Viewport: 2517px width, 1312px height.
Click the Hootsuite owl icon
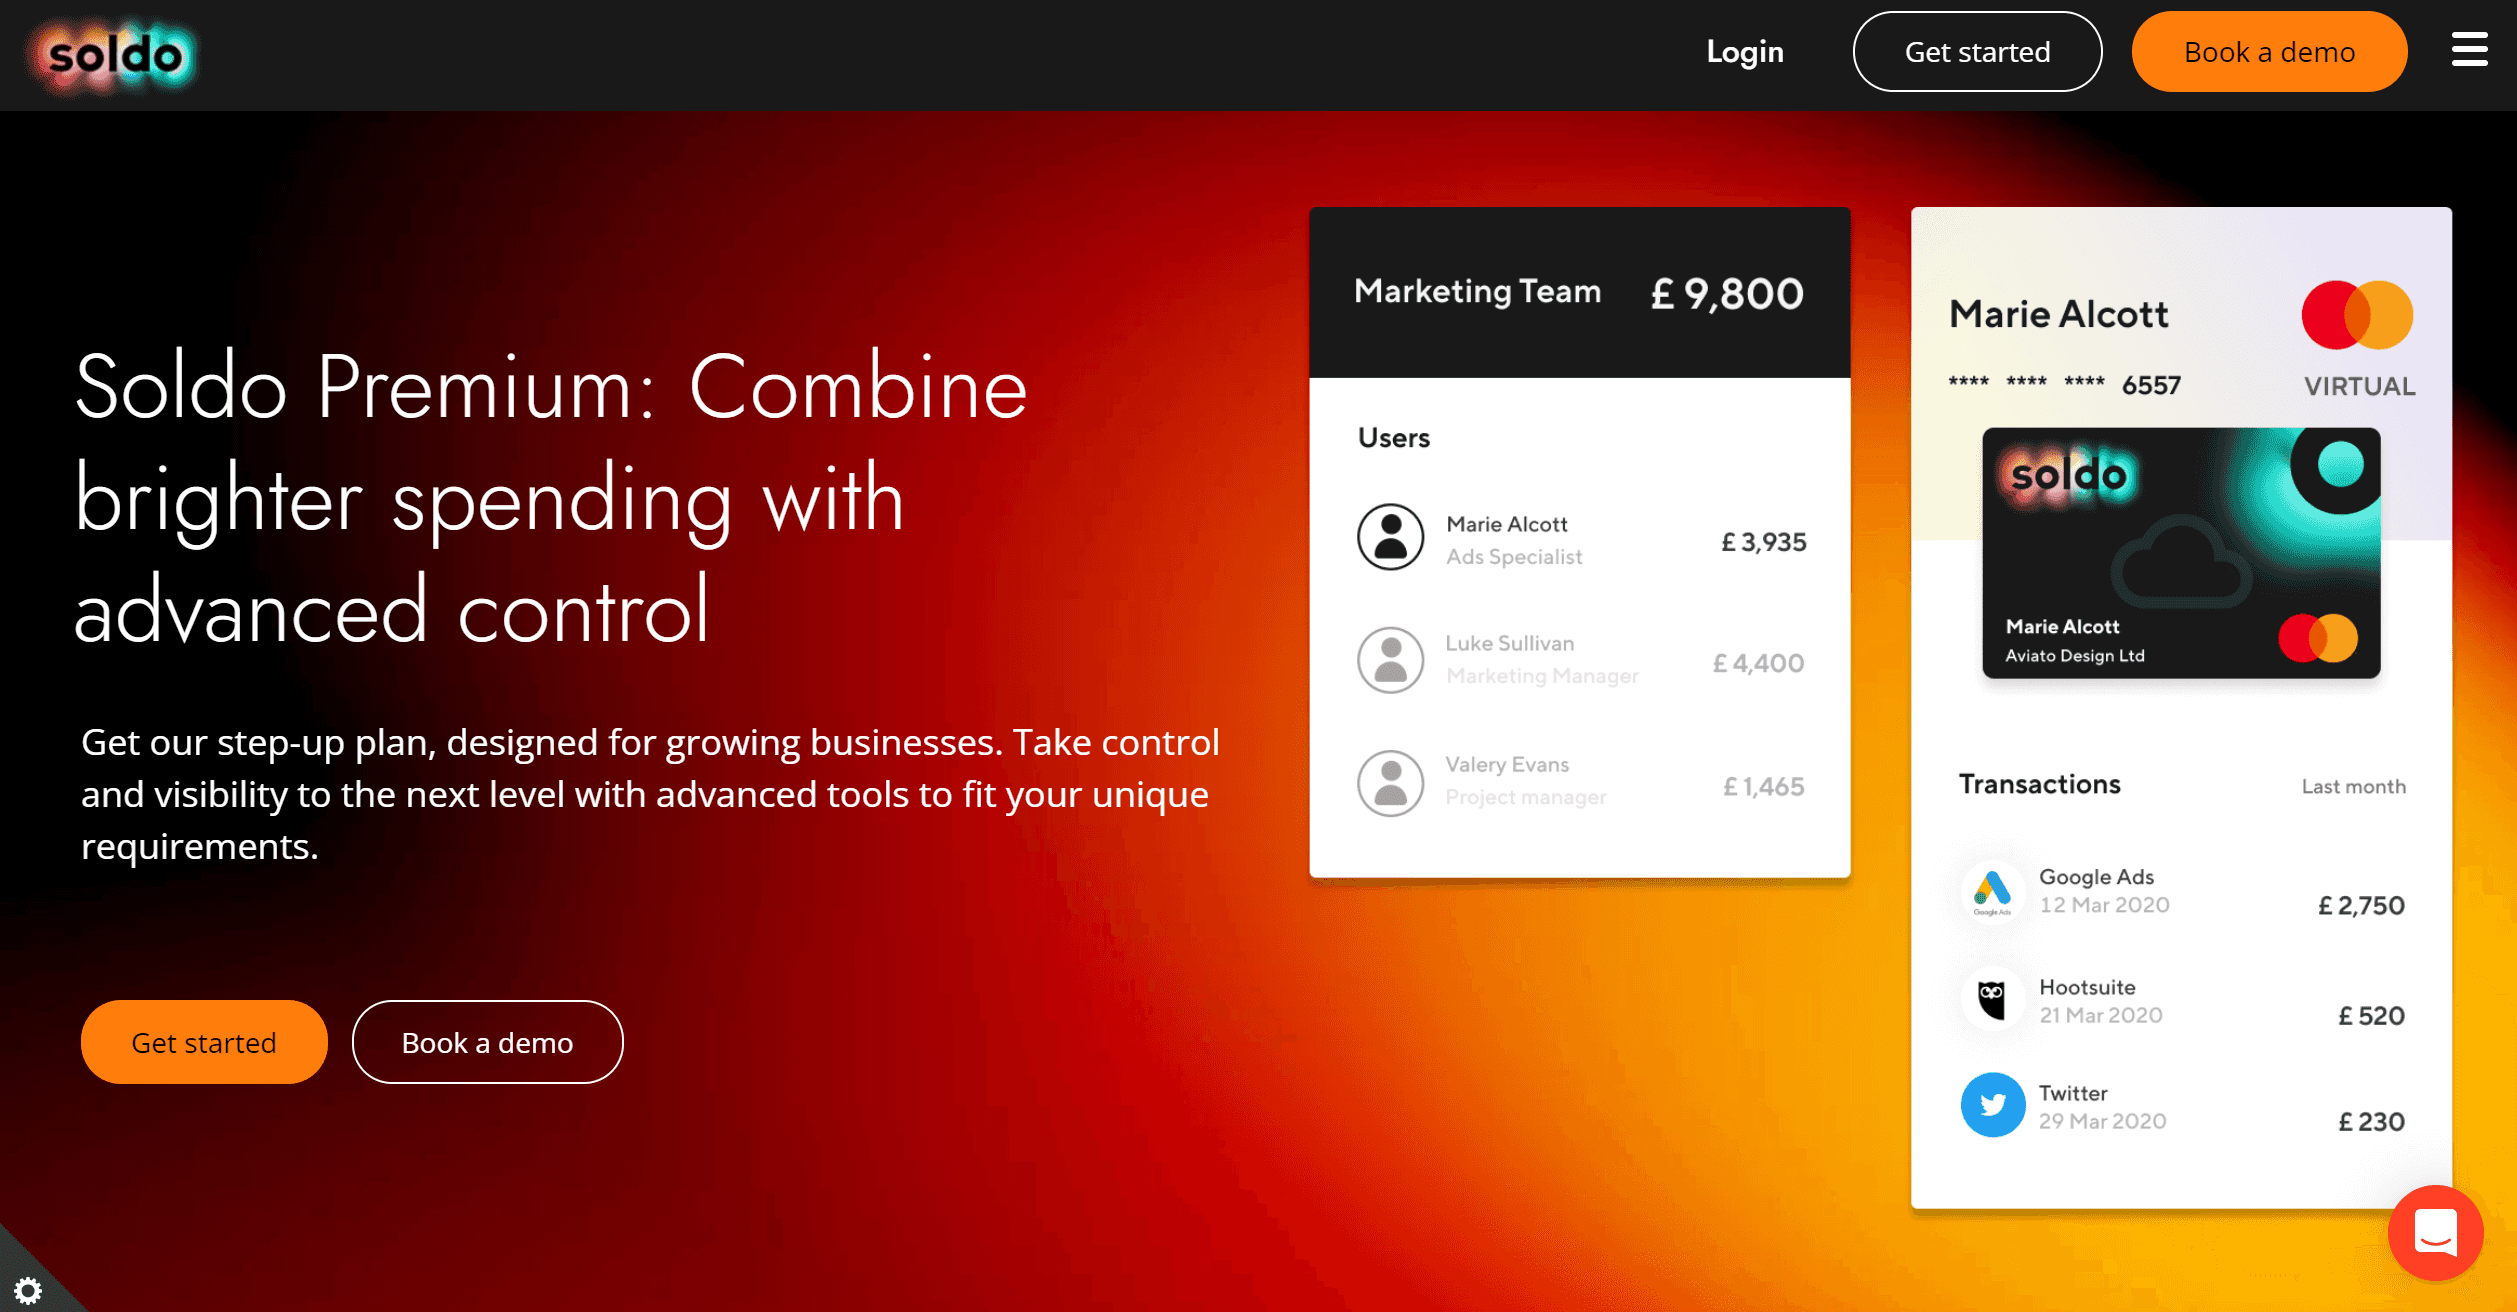click(1992, 999)
